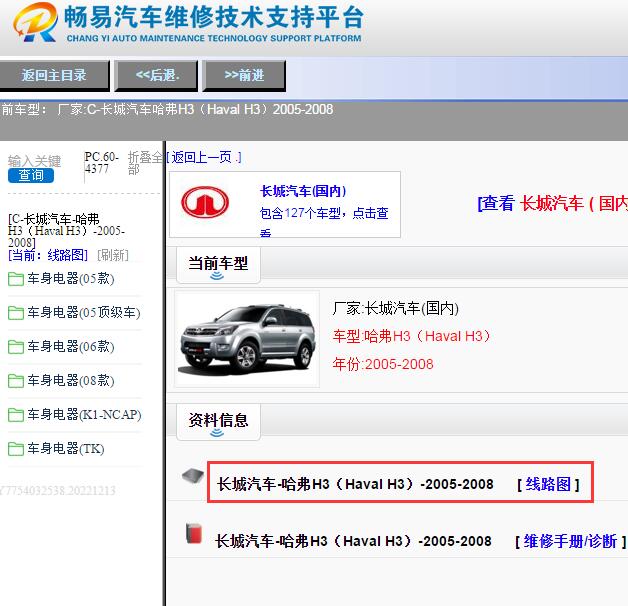Expand tree item 车身电器(08款)
This screenshot has height=606, width=628.
[71, 381]
